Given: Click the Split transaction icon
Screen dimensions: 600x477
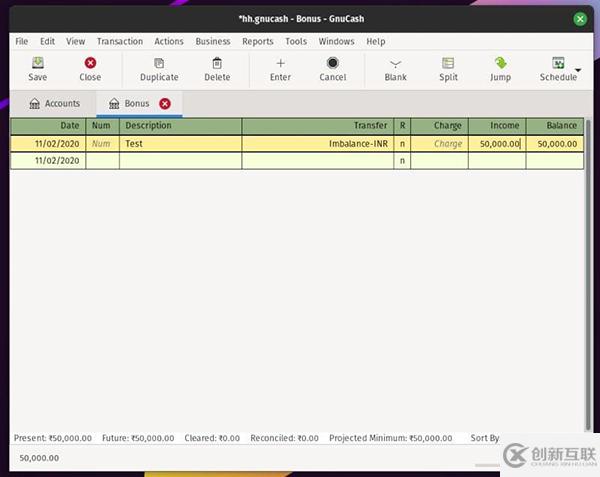Looking at the screenshot, I should point(448,63).
